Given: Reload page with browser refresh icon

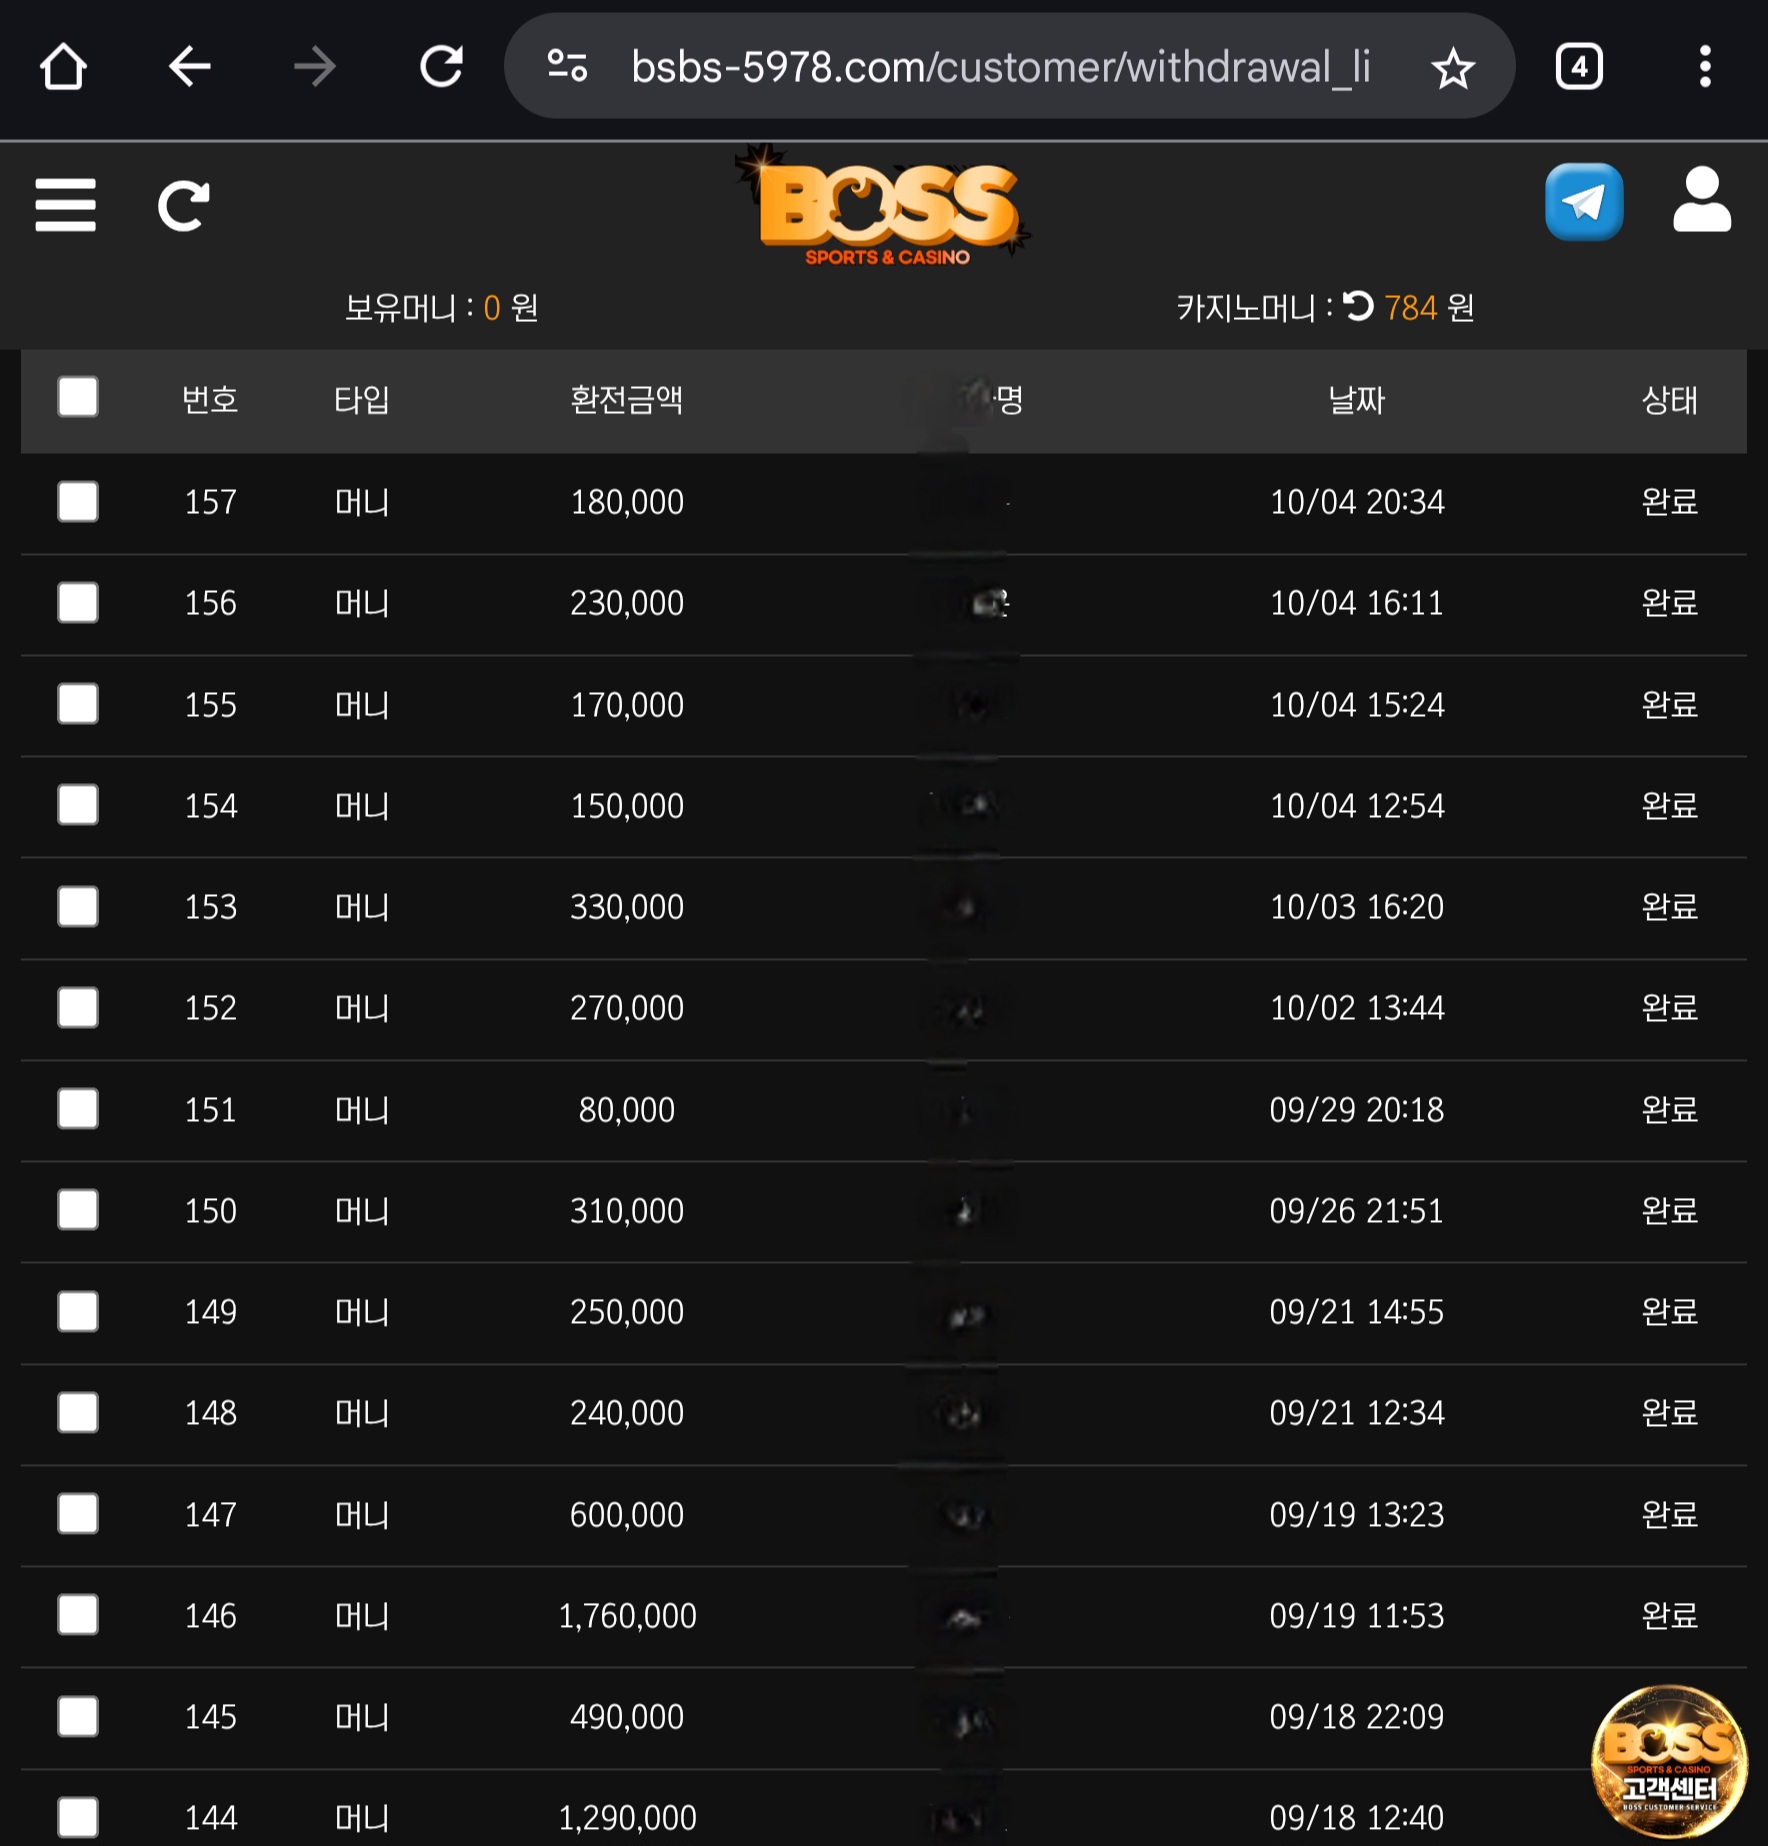Looking at the screenshot, I should tap(441, 68).
